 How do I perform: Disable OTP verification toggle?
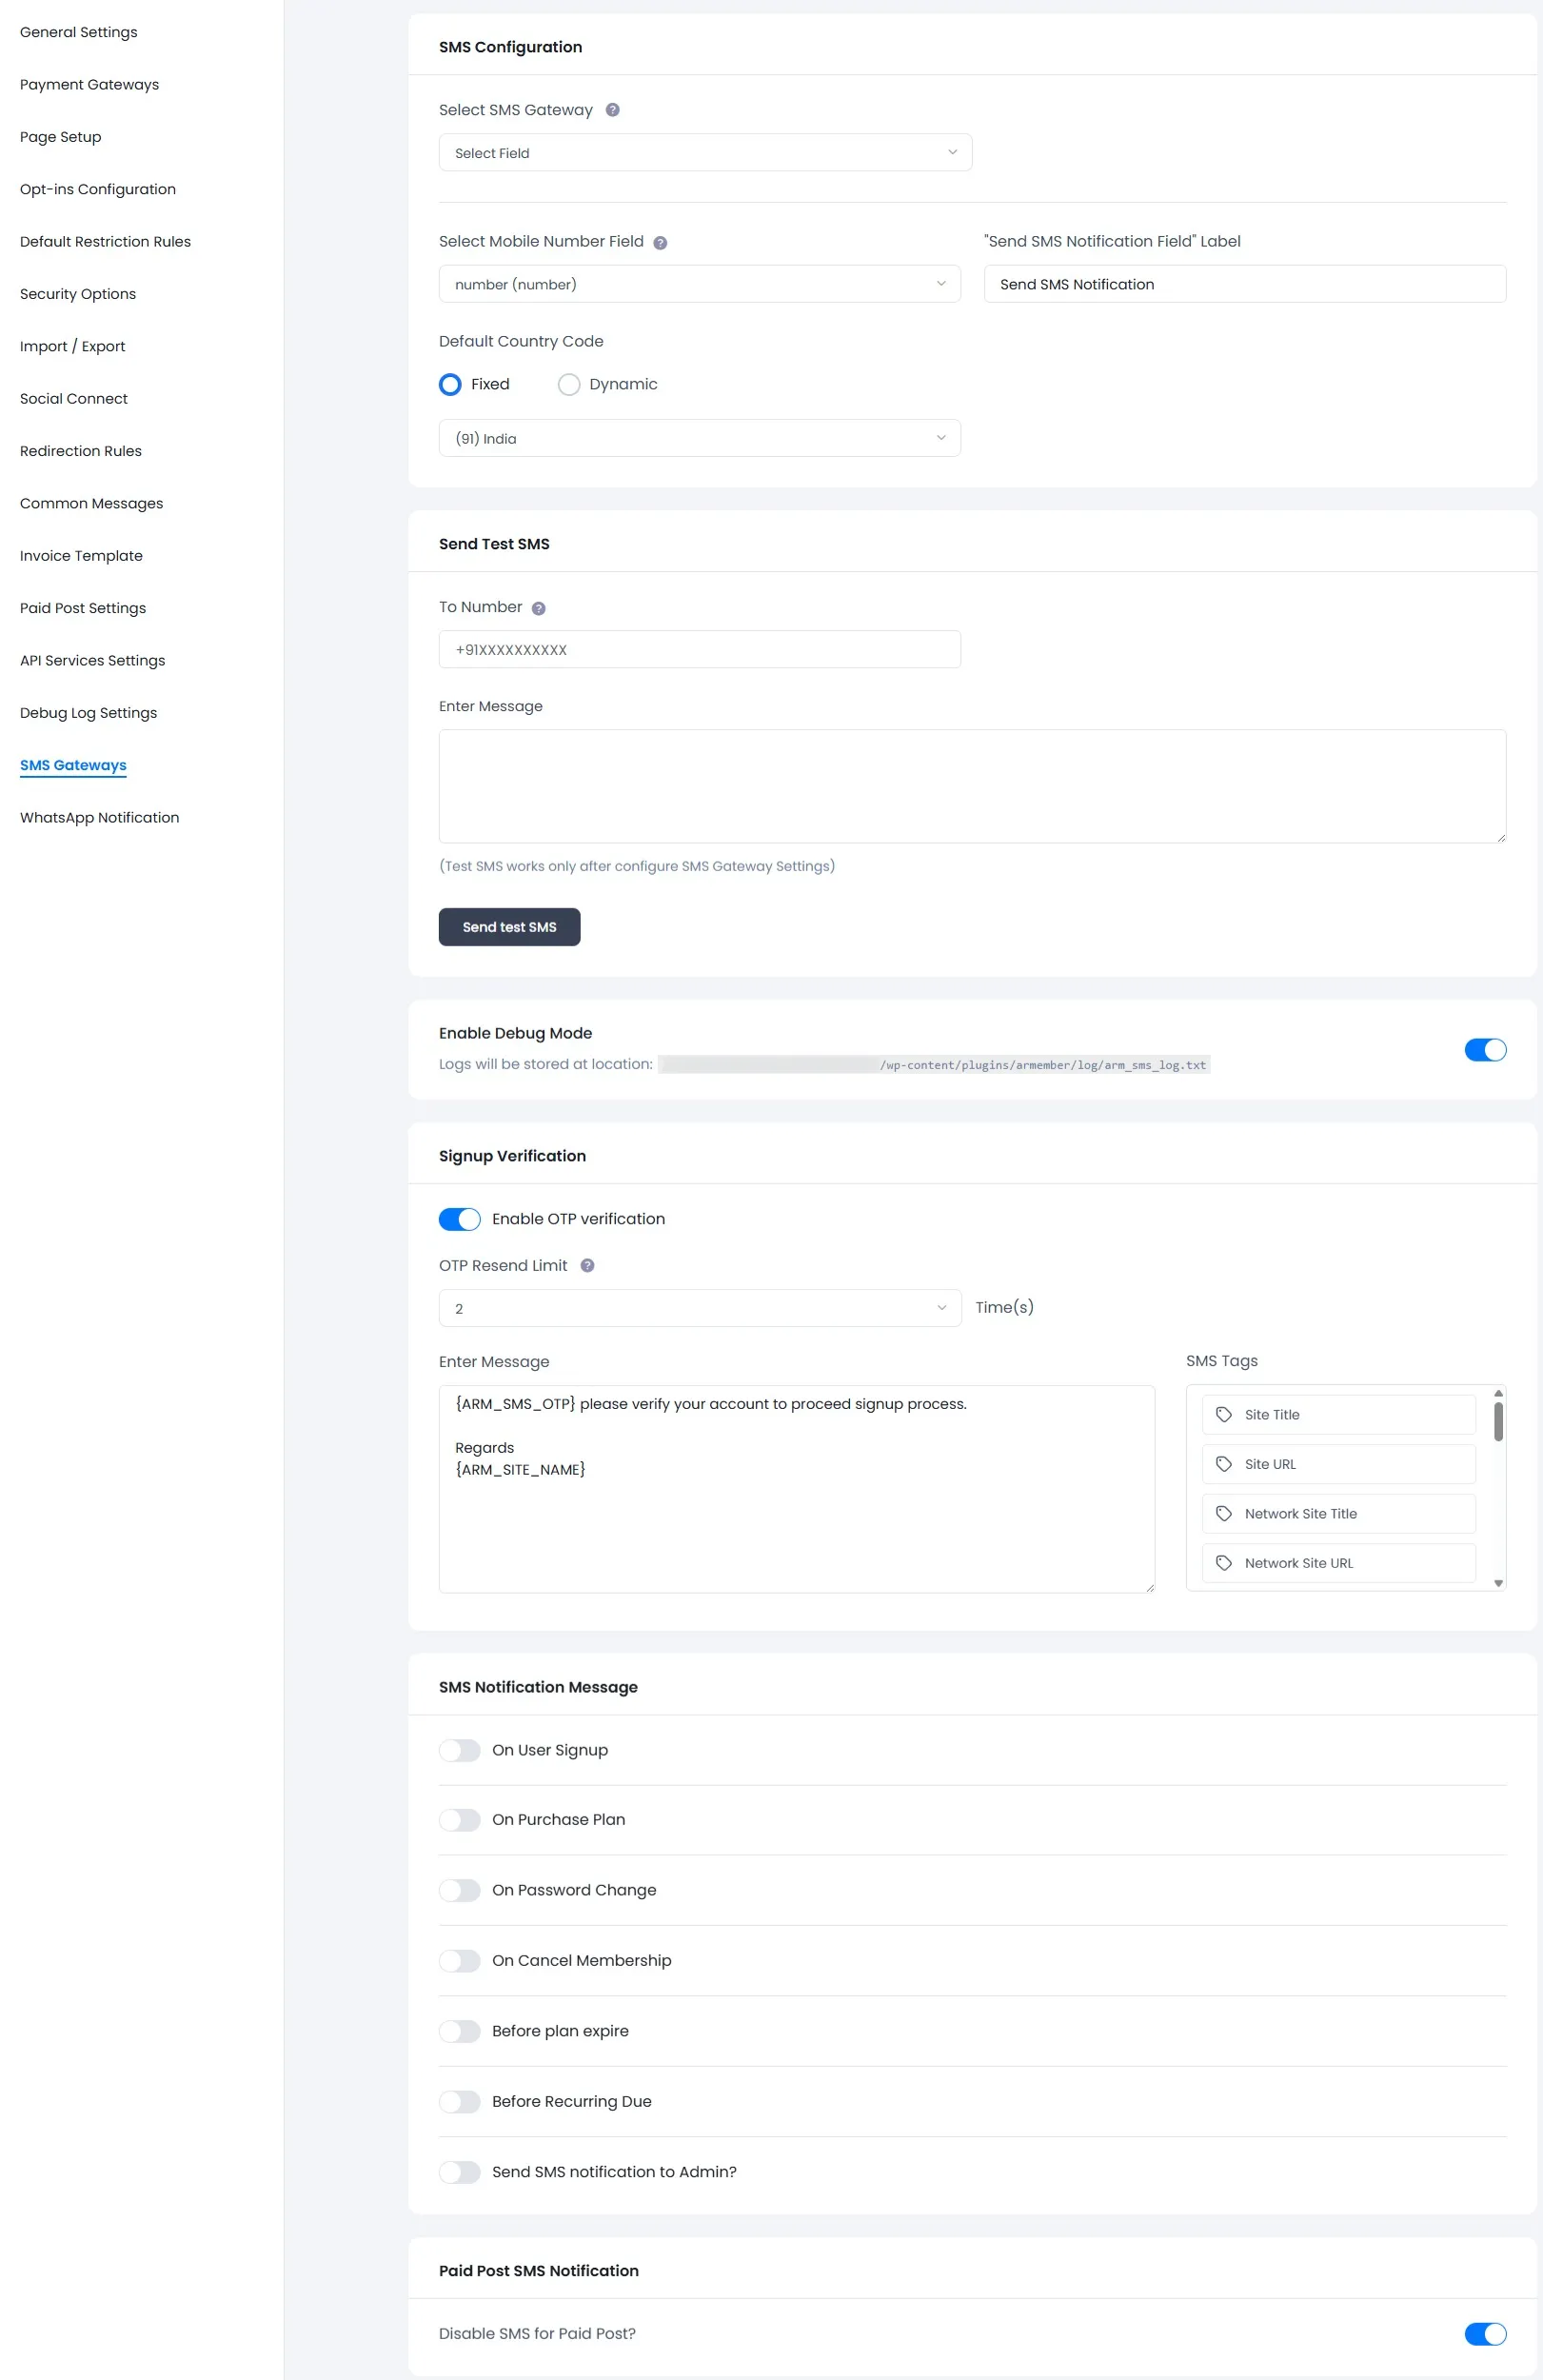[459, 1218]
